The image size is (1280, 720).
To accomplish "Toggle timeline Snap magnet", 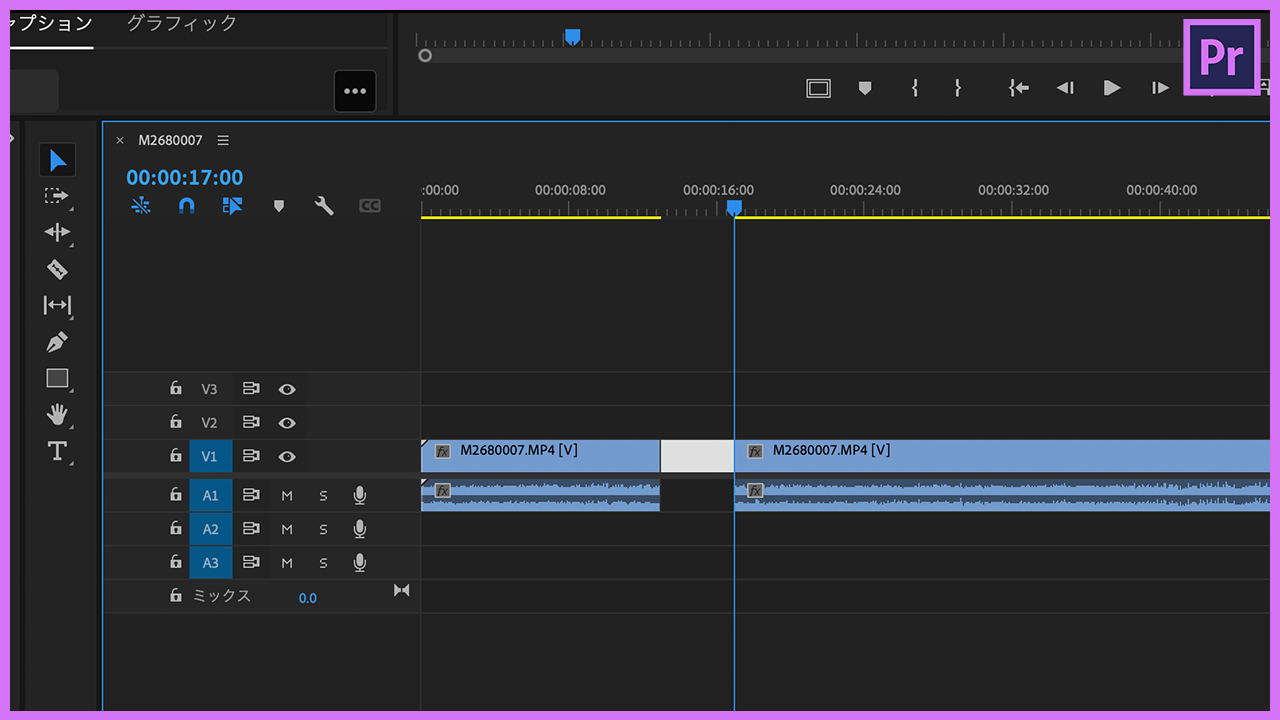I will (187, 206).
